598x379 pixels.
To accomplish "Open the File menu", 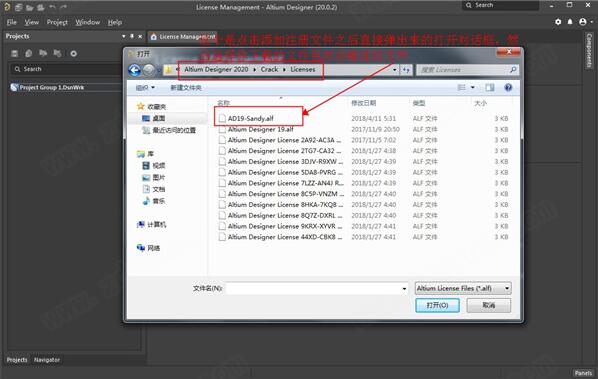I will click(11, 22).
